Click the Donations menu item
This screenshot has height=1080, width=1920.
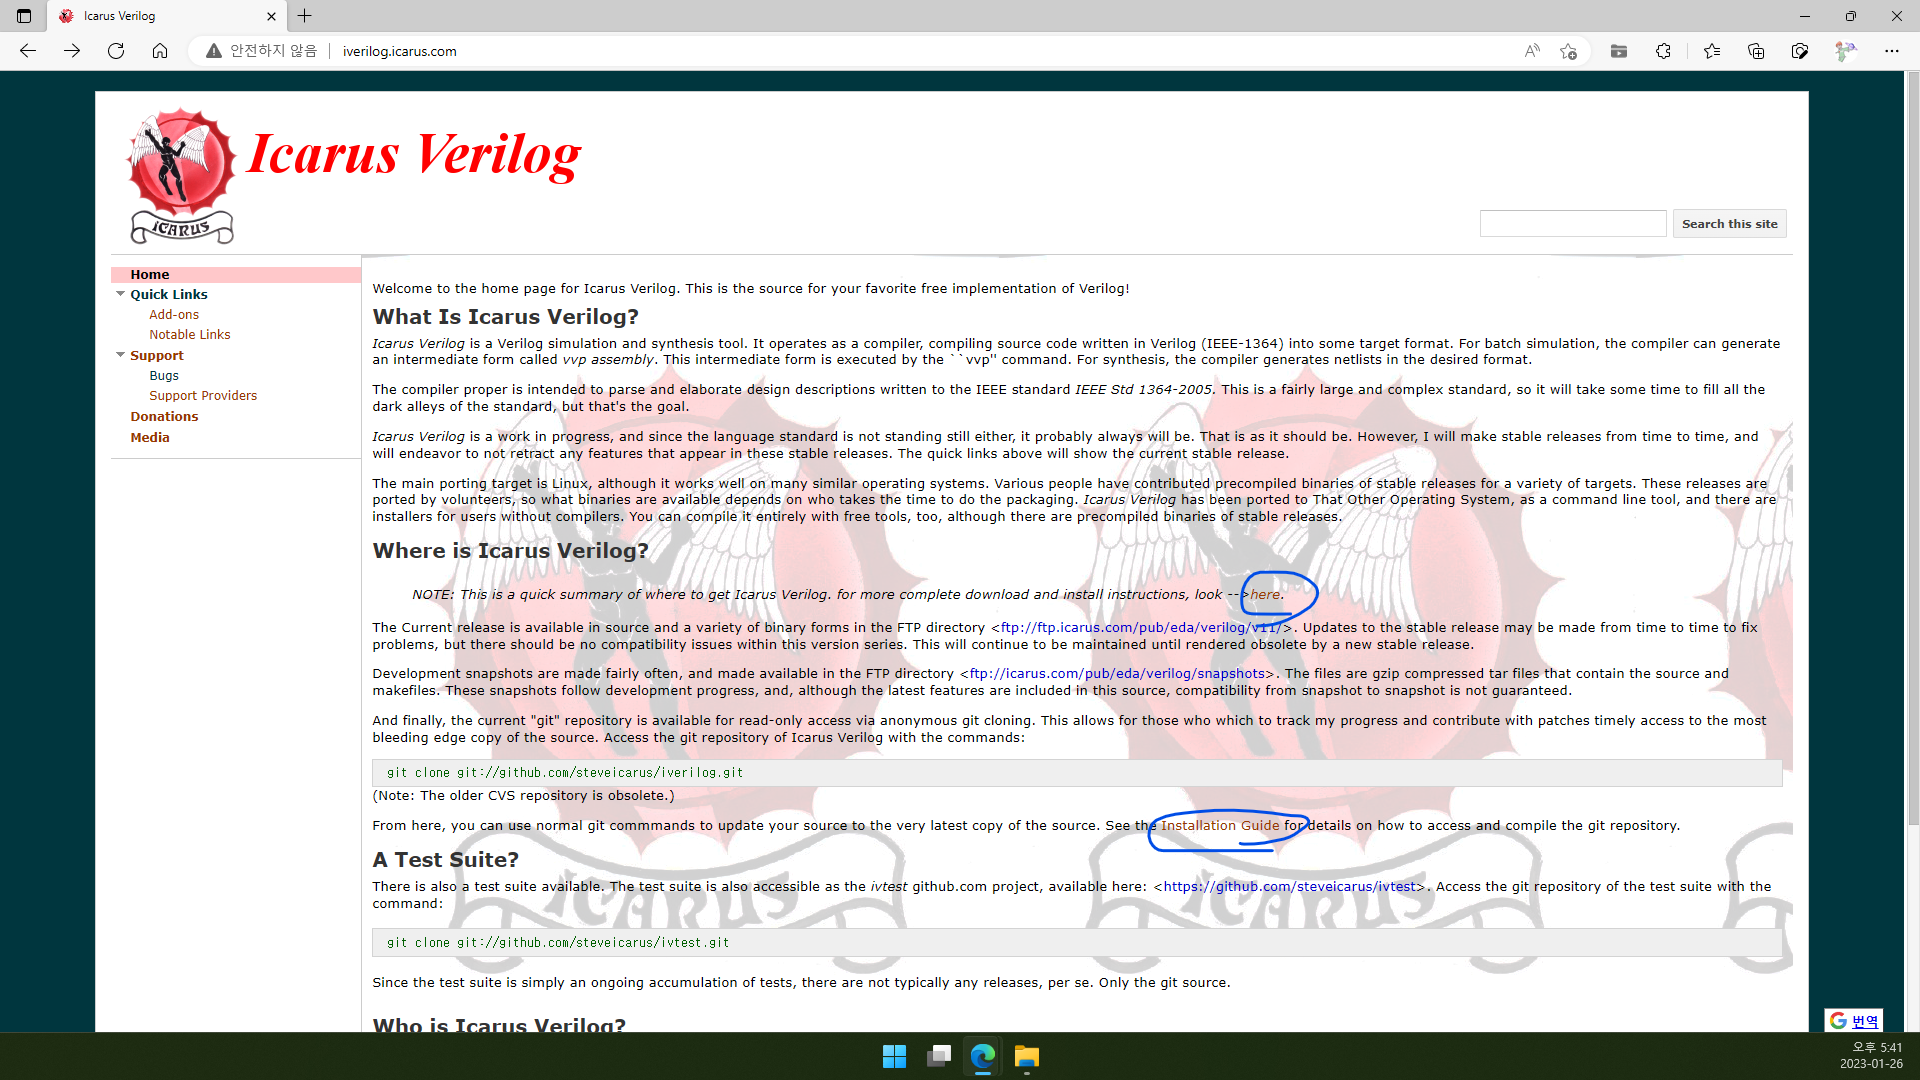pyautogui.click(x=164, y=415)
